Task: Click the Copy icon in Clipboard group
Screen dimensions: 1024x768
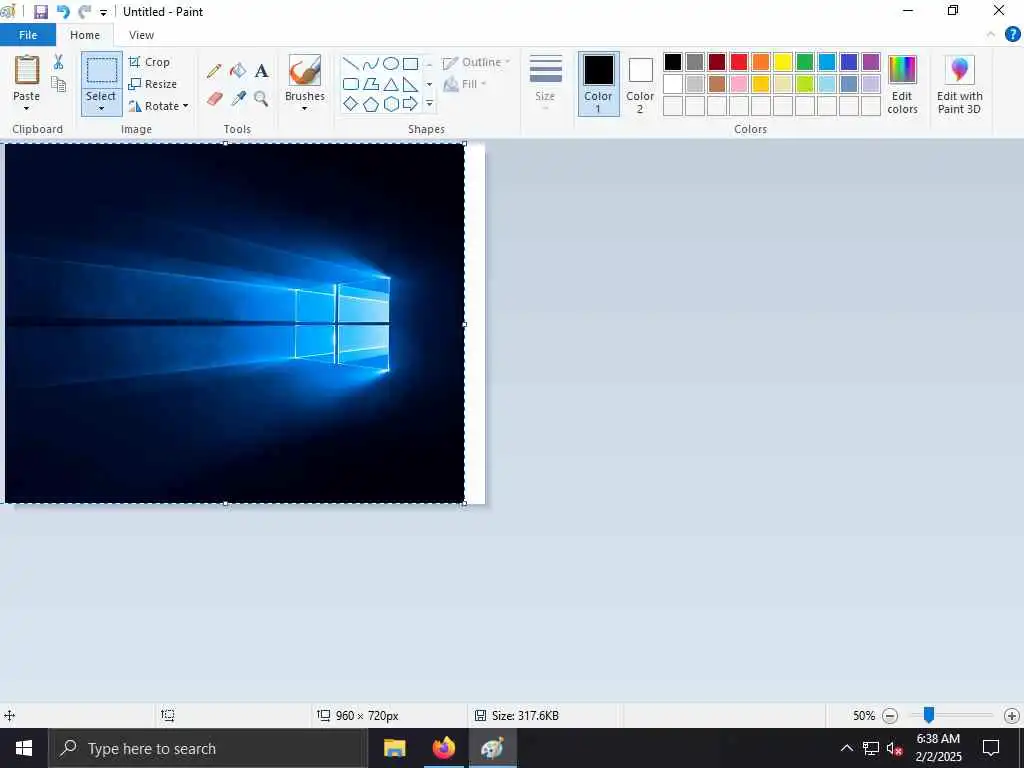Action: coord(58,84)
